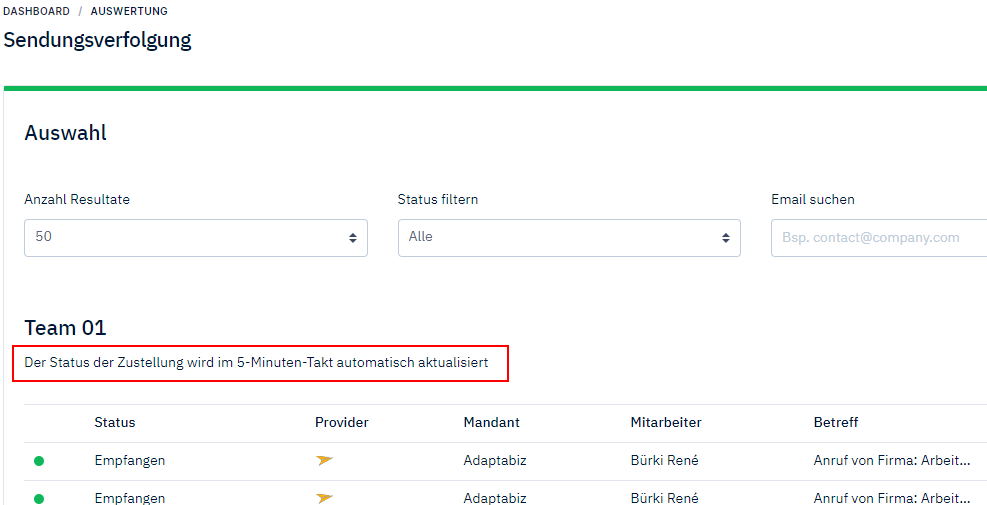Click Adaptabiz in the second row
The height and width of the screenshot is (505, 987).
[x=495, y=498]
